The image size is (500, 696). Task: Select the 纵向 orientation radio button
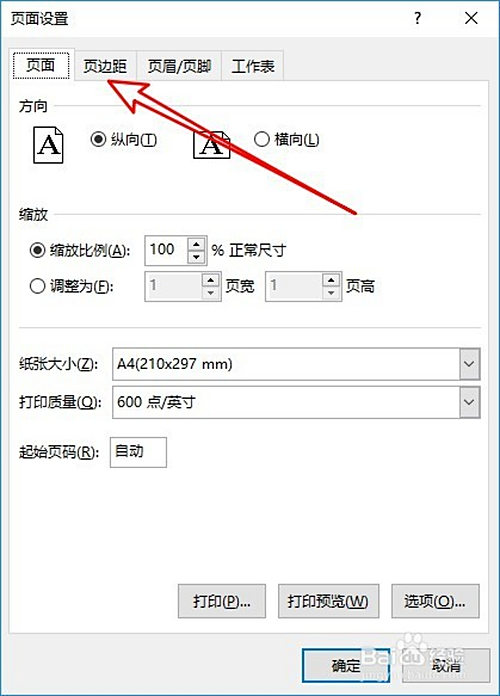tap(98, 139)
